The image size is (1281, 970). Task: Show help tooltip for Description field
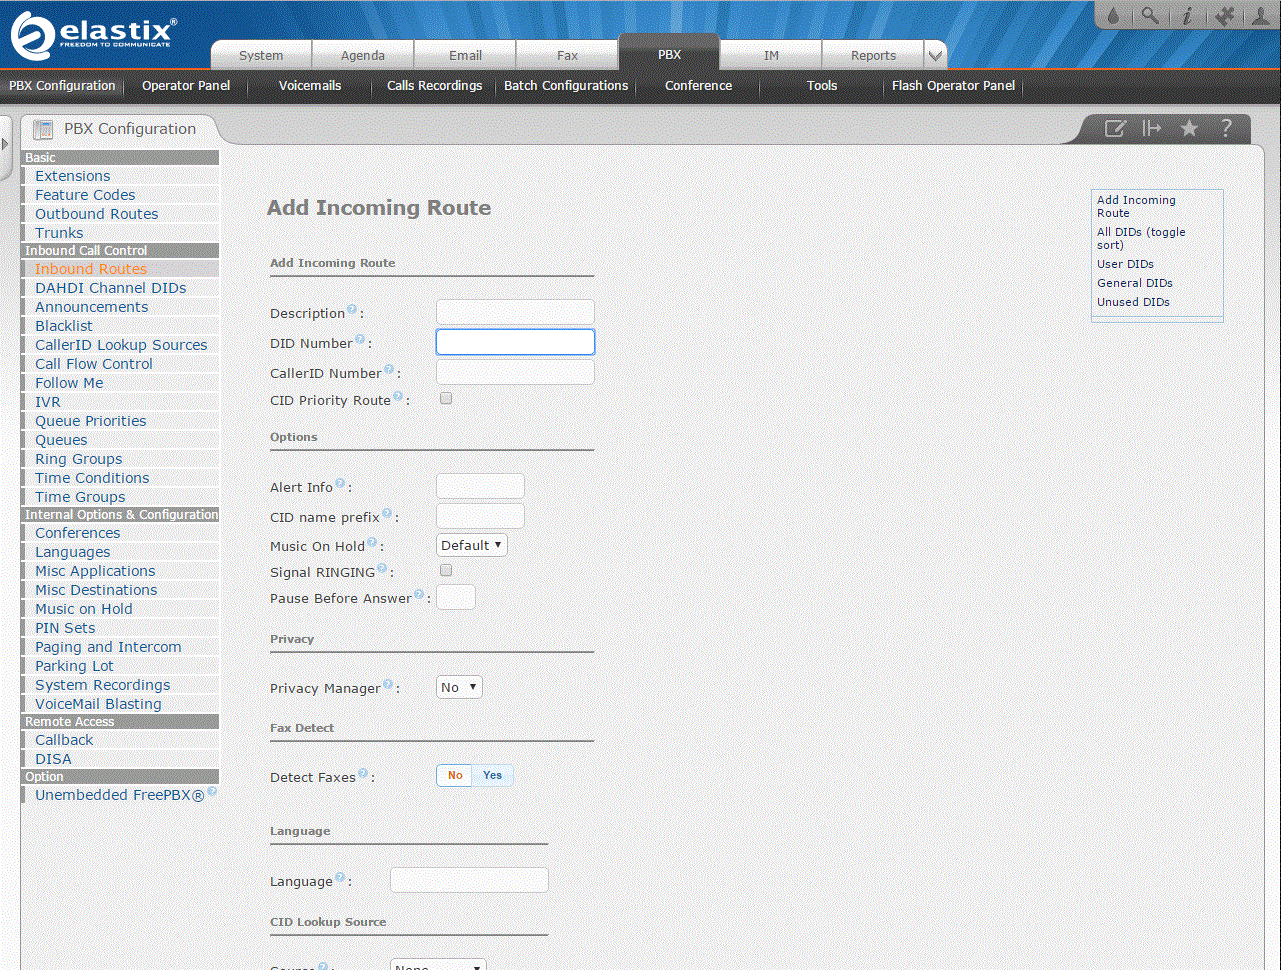pos(352,310)
